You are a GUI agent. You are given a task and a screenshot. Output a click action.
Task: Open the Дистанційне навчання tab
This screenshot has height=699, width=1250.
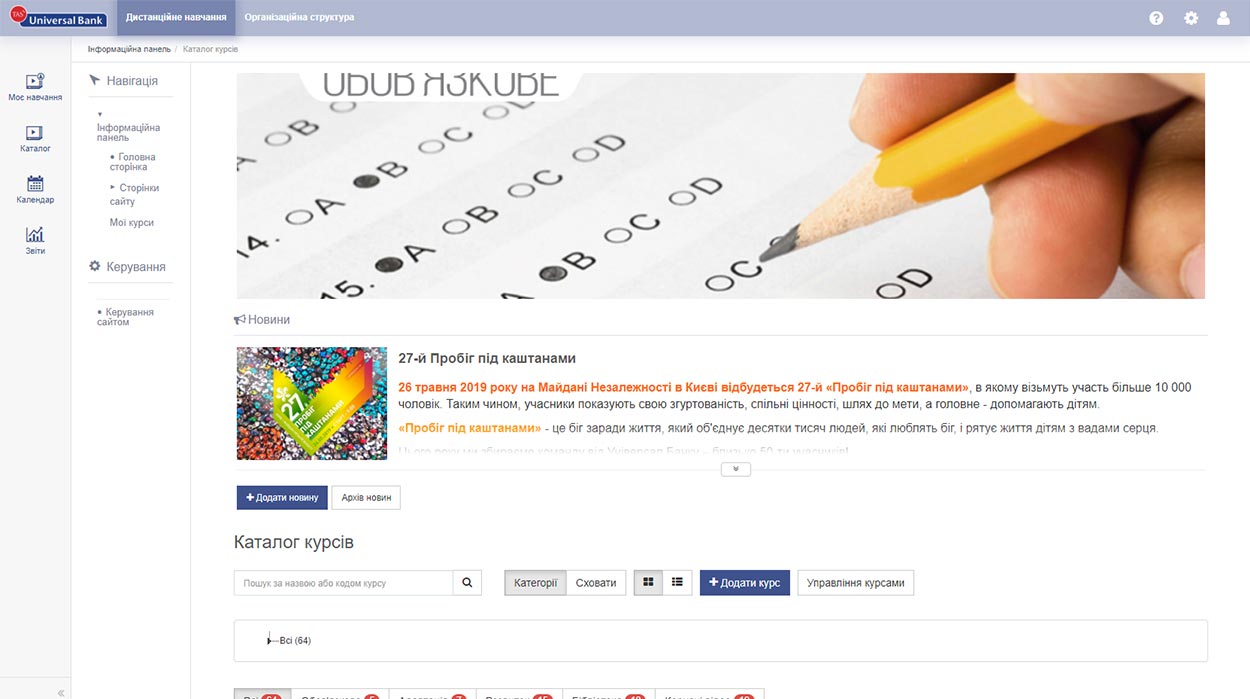pos(176,18)
